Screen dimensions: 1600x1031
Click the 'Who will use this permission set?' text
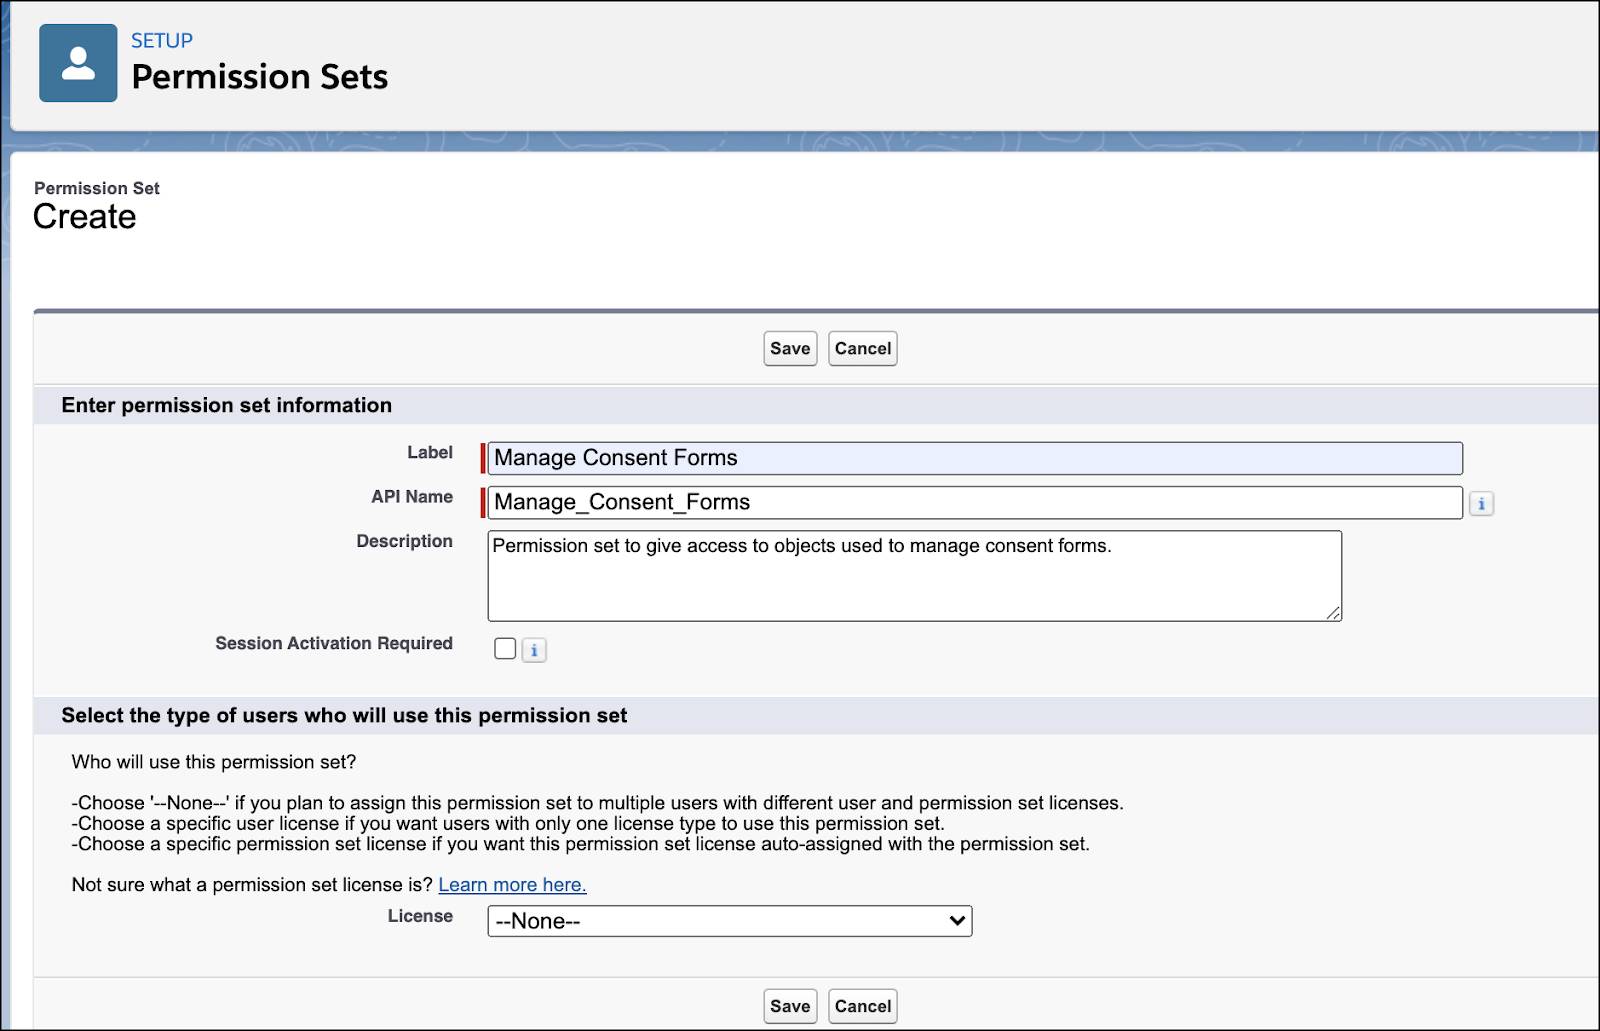tap(214, 762)
